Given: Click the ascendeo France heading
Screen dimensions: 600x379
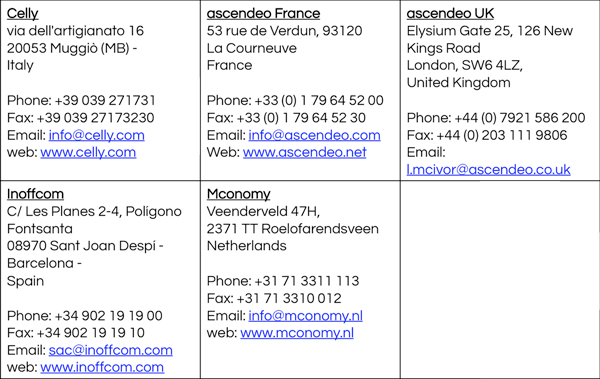Looking at the screenshot, I should tap(263, 13).
